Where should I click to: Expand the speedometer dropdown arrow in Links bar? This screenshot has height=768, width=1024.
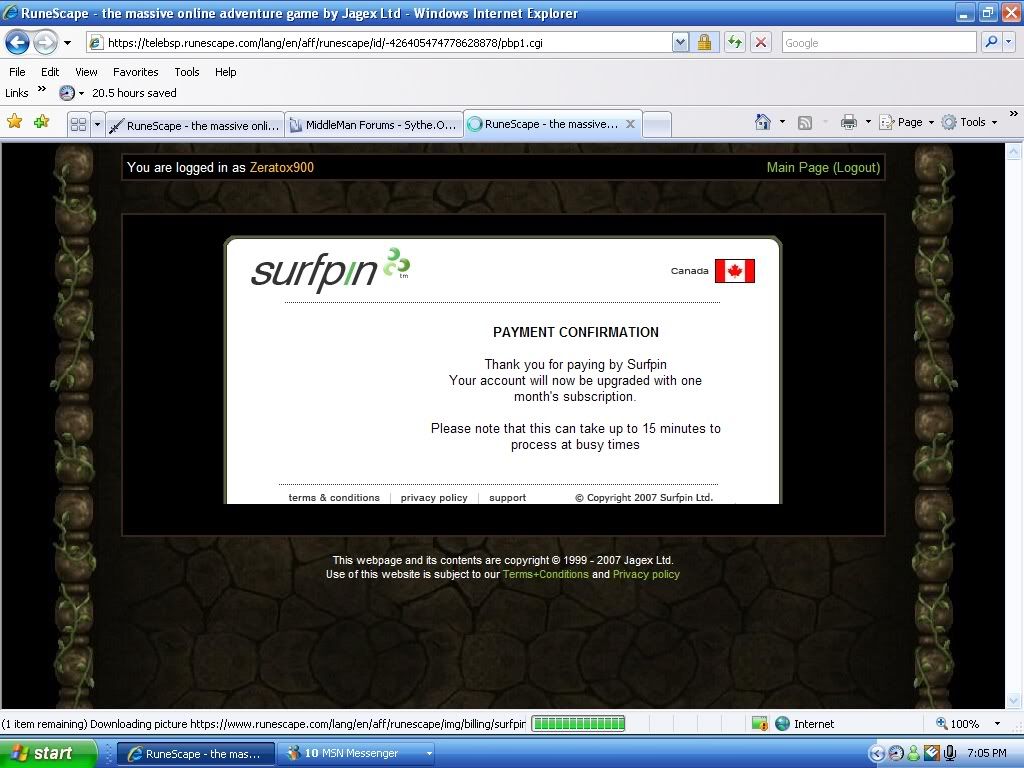(81, 93)
